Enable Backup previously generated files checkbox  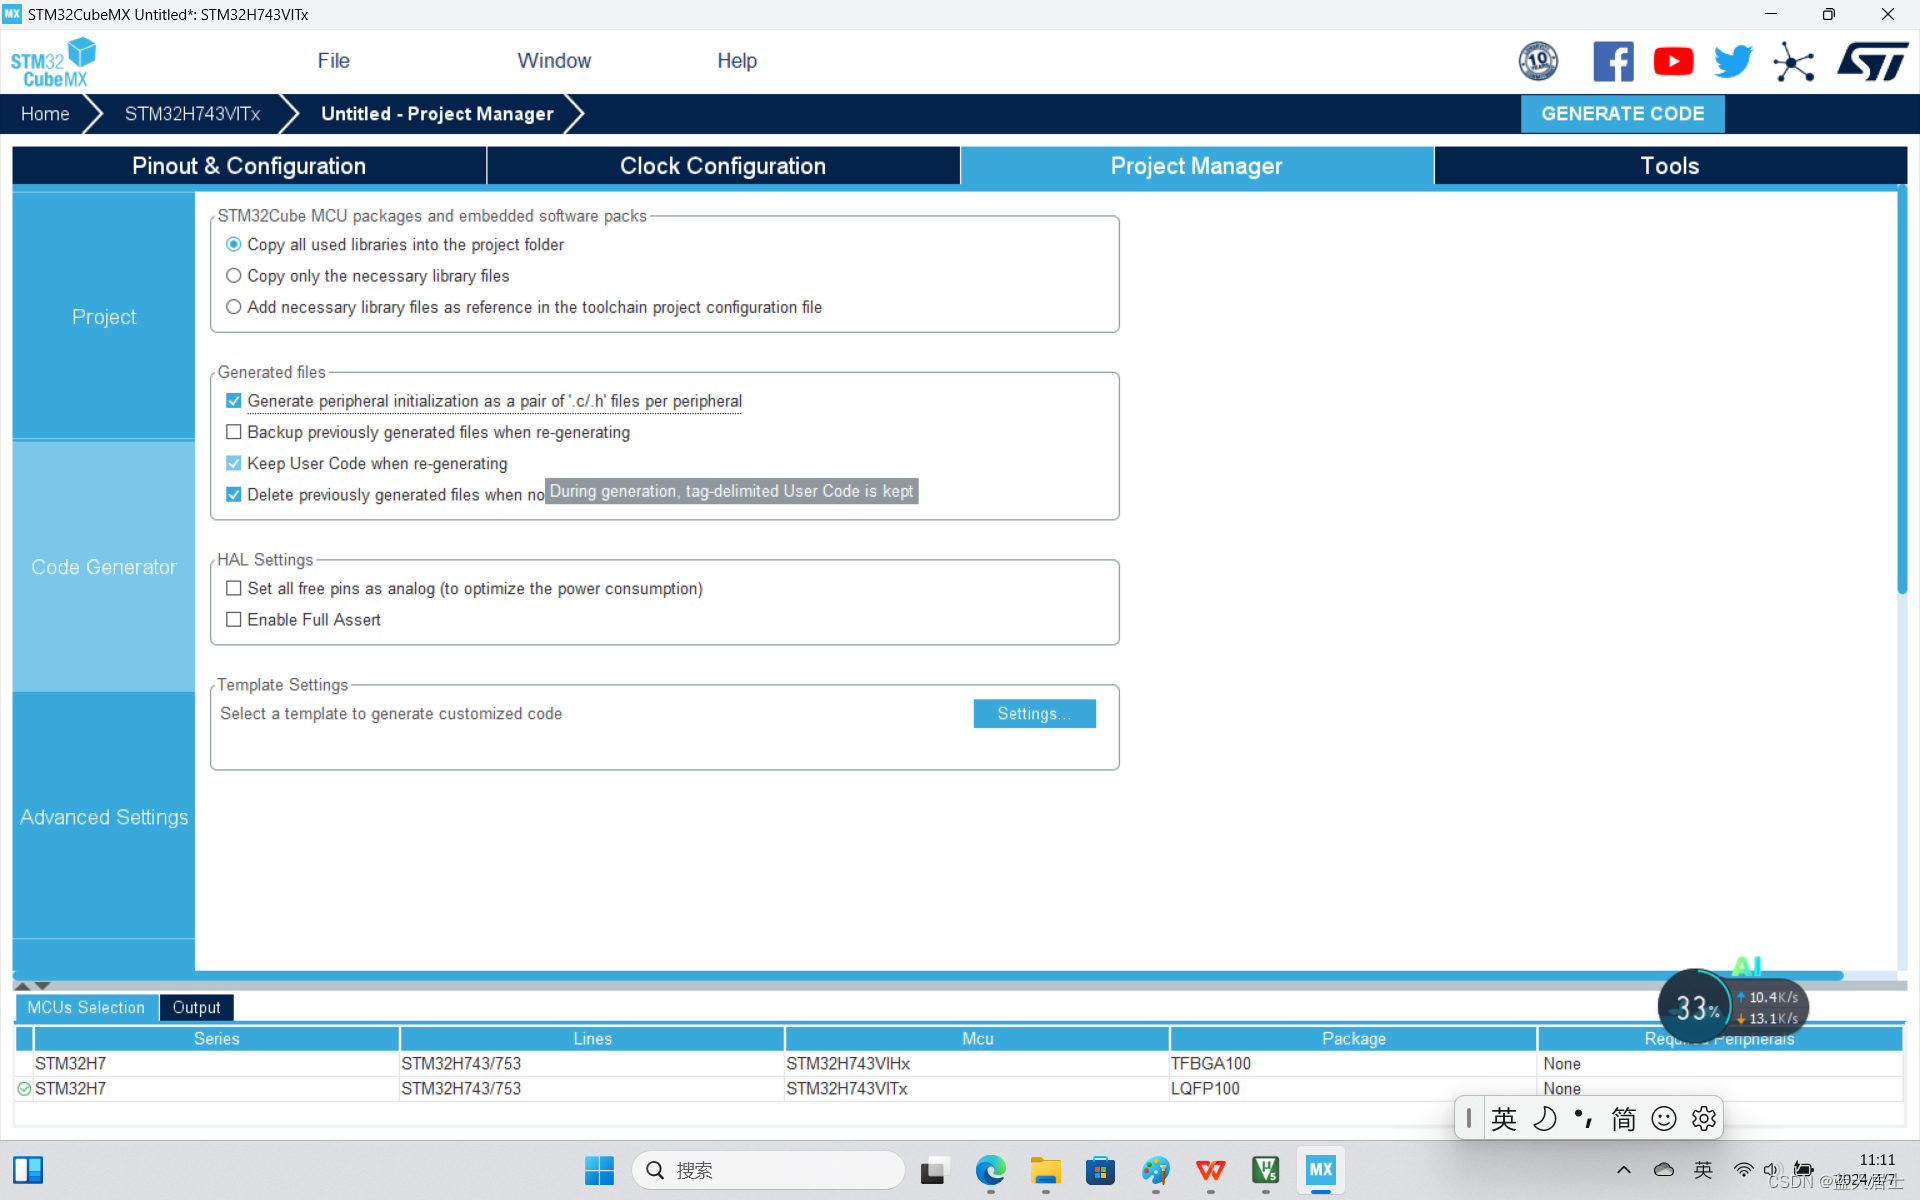pyautogui.click(x=234, y=432)
